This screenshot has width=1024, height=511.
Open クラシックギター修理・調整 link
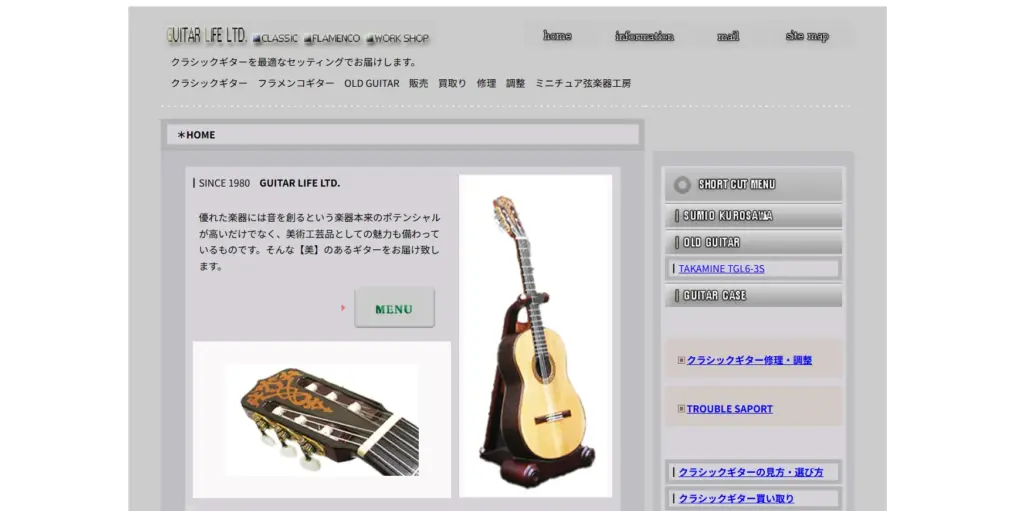[749, 360]
